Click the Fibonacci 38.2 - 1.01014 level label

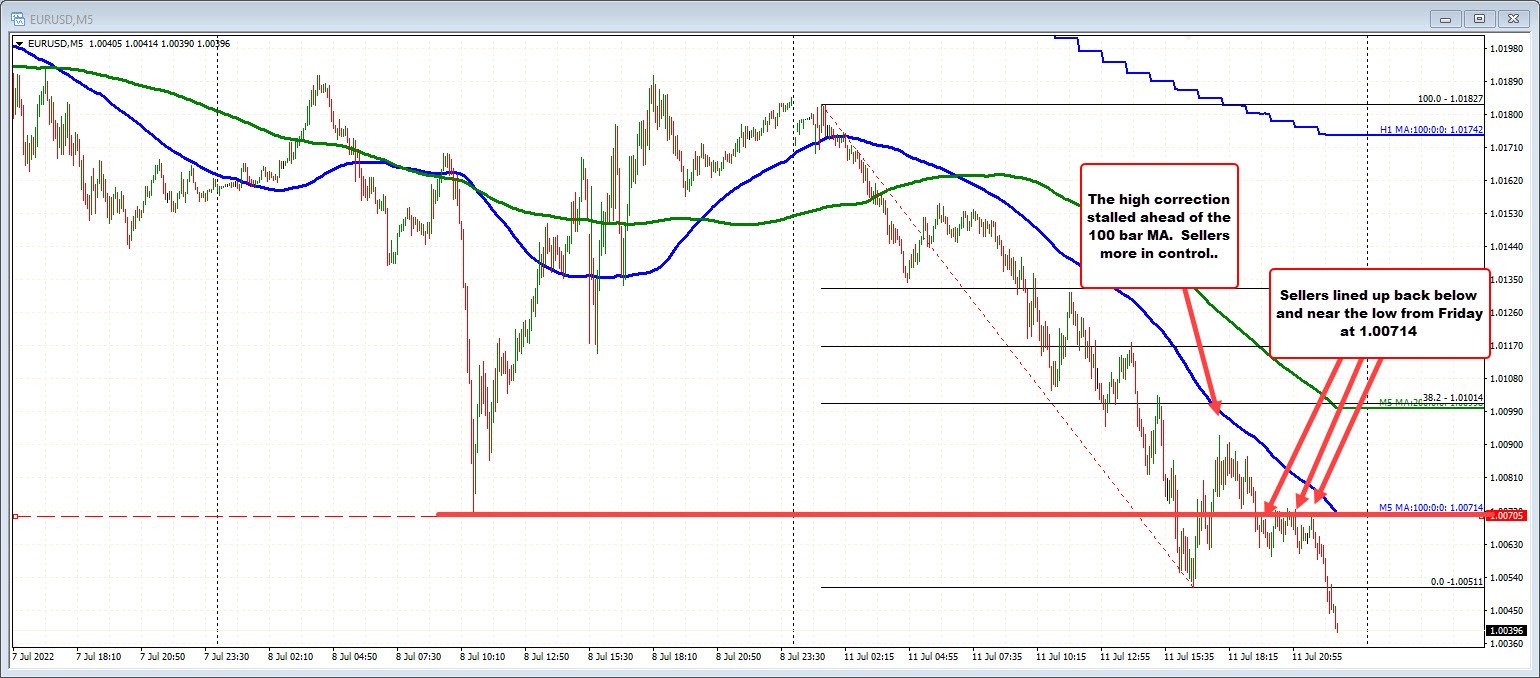click(x=1448, y=397)
